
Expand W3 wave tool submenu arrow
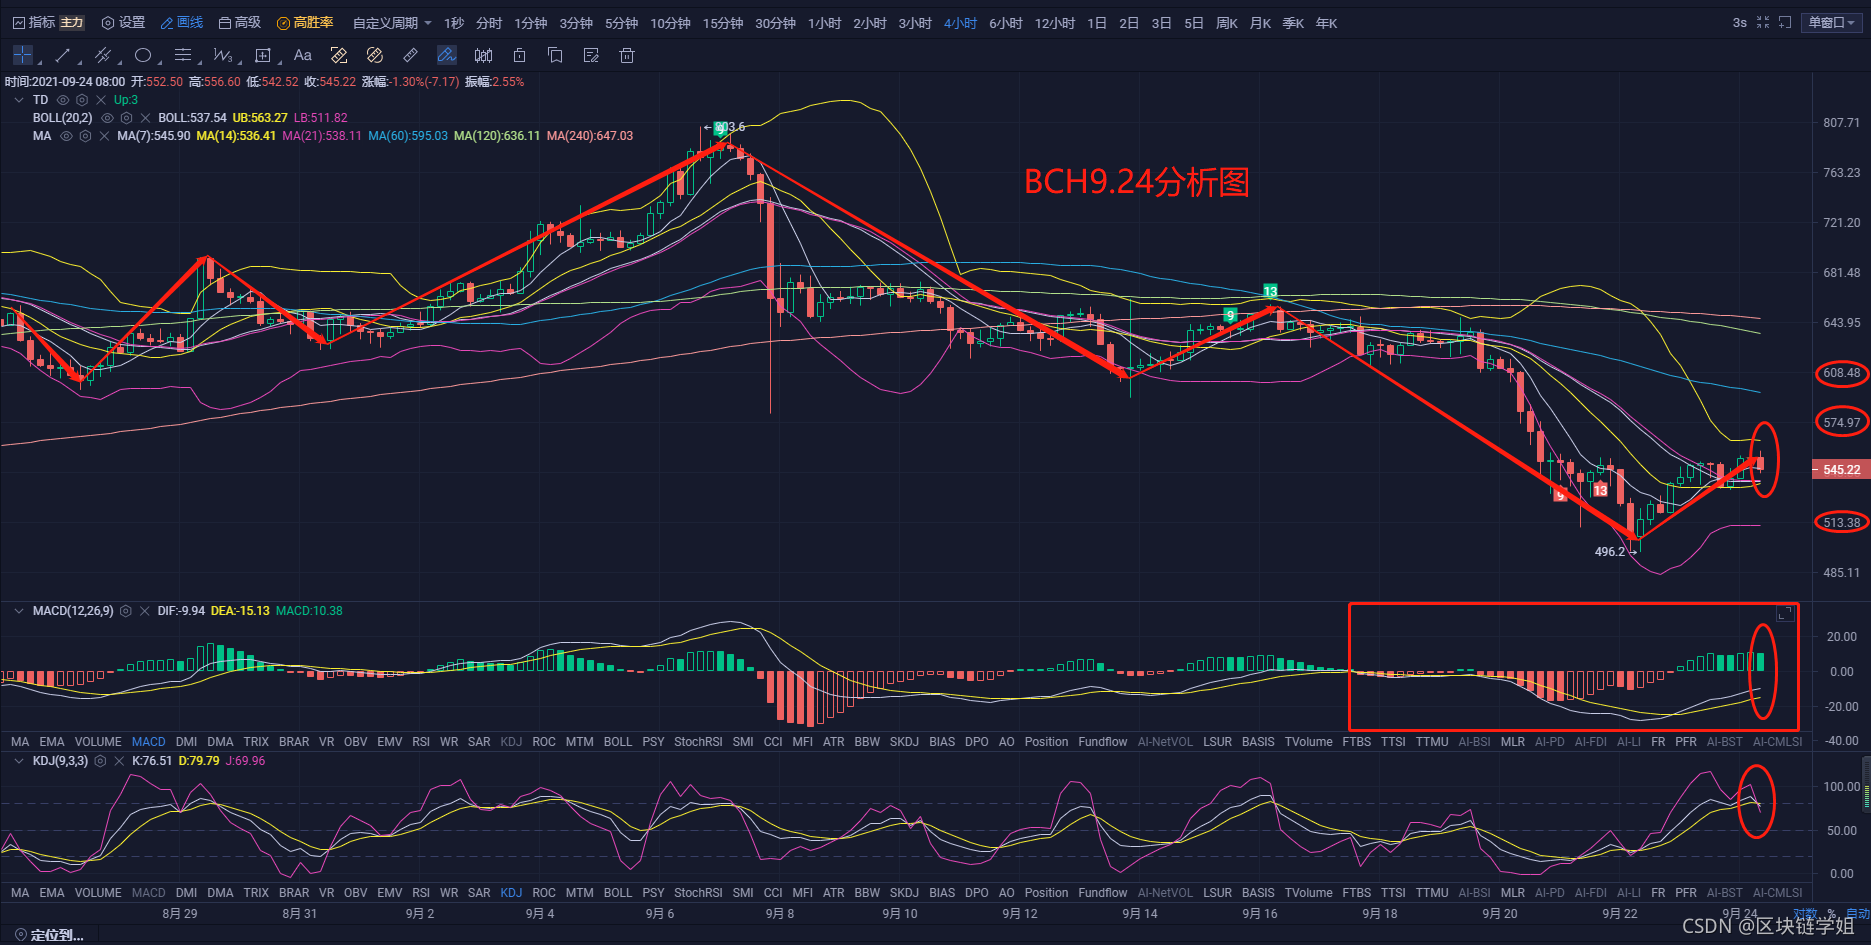(240, 63)
